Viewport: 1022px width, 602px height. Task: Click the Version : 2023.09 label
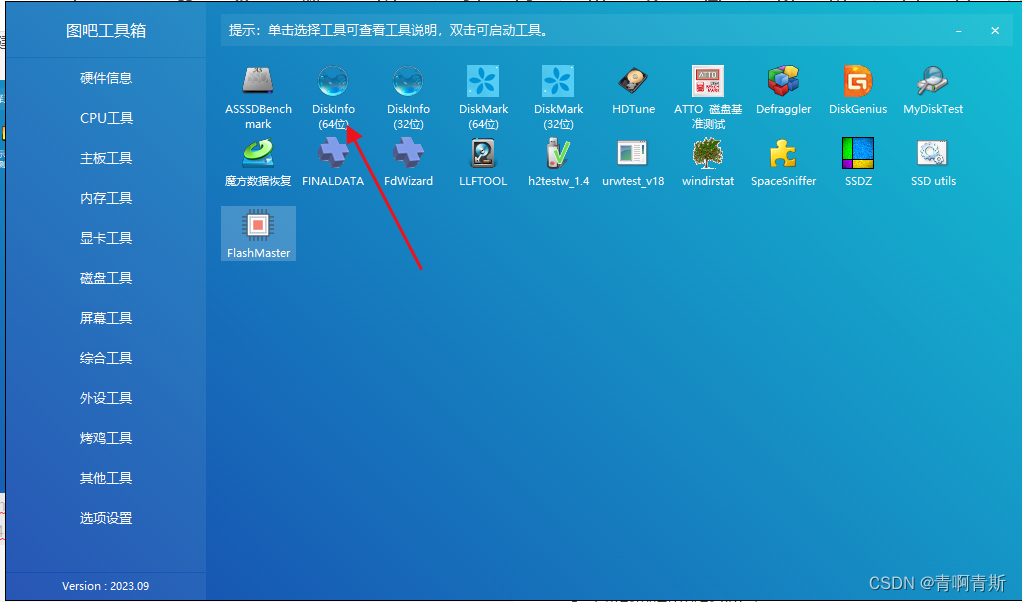coord(106,586)
